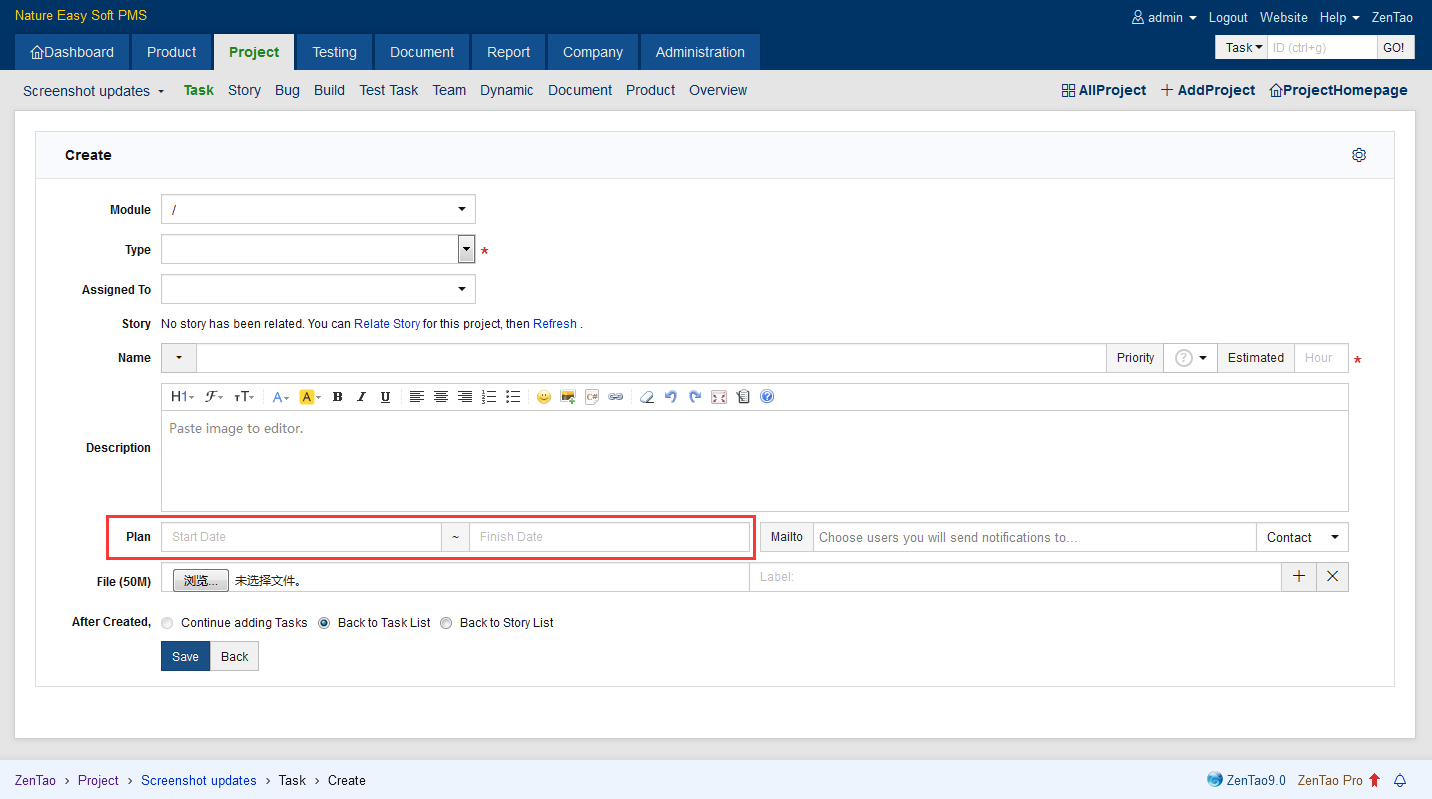
Task: Click the insert image icon
Action: (x=568, y=397)
